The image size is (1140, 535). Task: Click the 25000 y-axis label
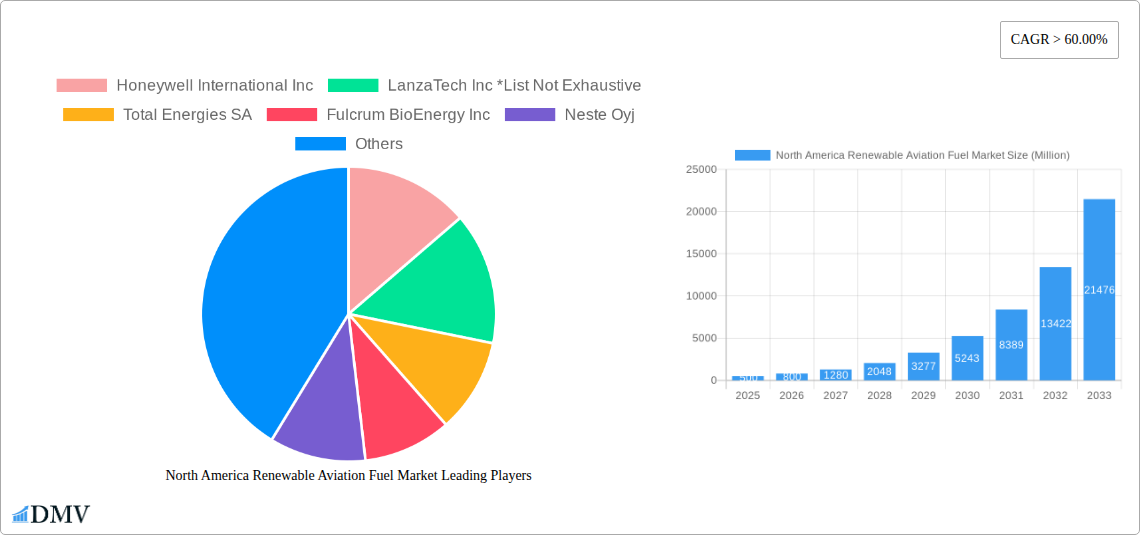pyautogui.click(x=701, y=169)
